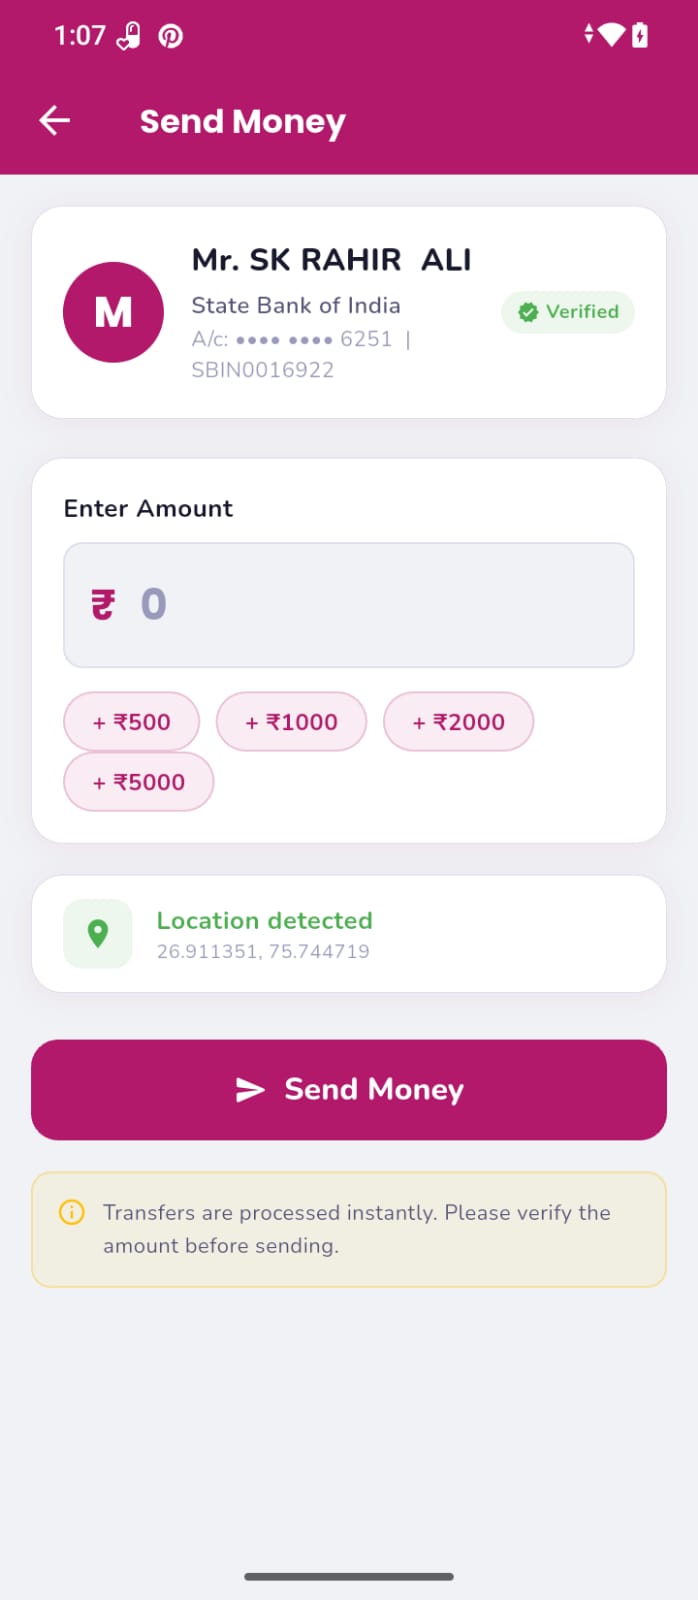The image size is (698, 1600).
Task: Tap the large Send Money button
Action: 349,1090
